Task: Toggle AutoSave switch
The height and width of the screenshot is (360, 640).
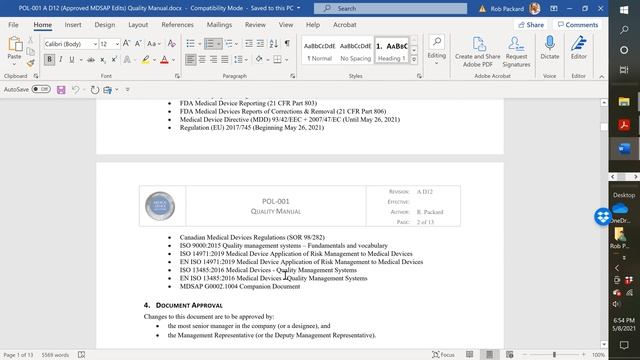Action: click(41, 89)
